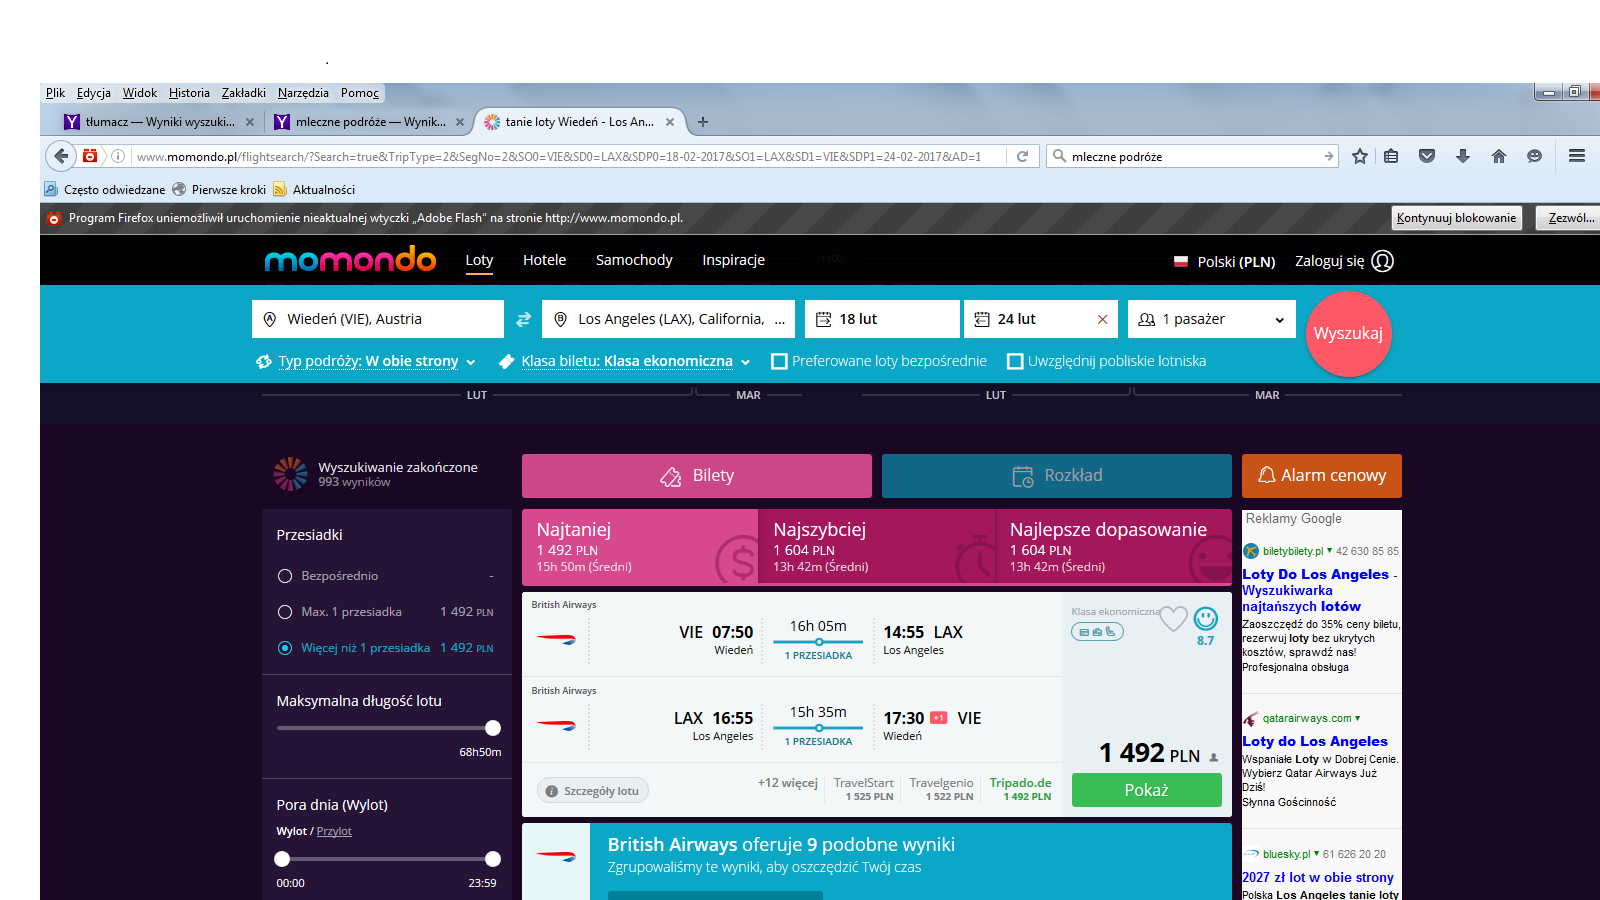Viewport: 1600px width, 900px height.
Task: Open the Tripado.de 1 492 PLN offer
Action: (x=1020, y=789)
